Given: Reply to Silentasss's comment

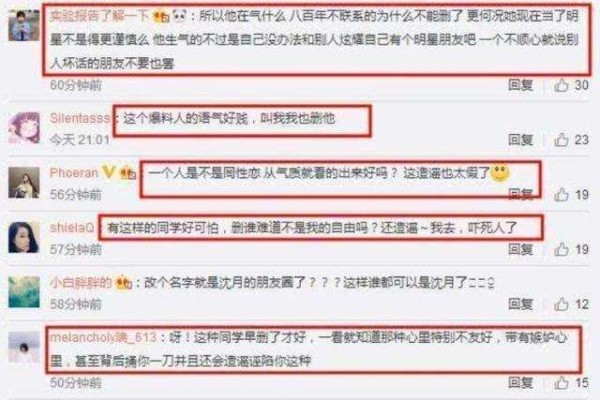Looking at the screenshot, I should [x=520, y=139].
